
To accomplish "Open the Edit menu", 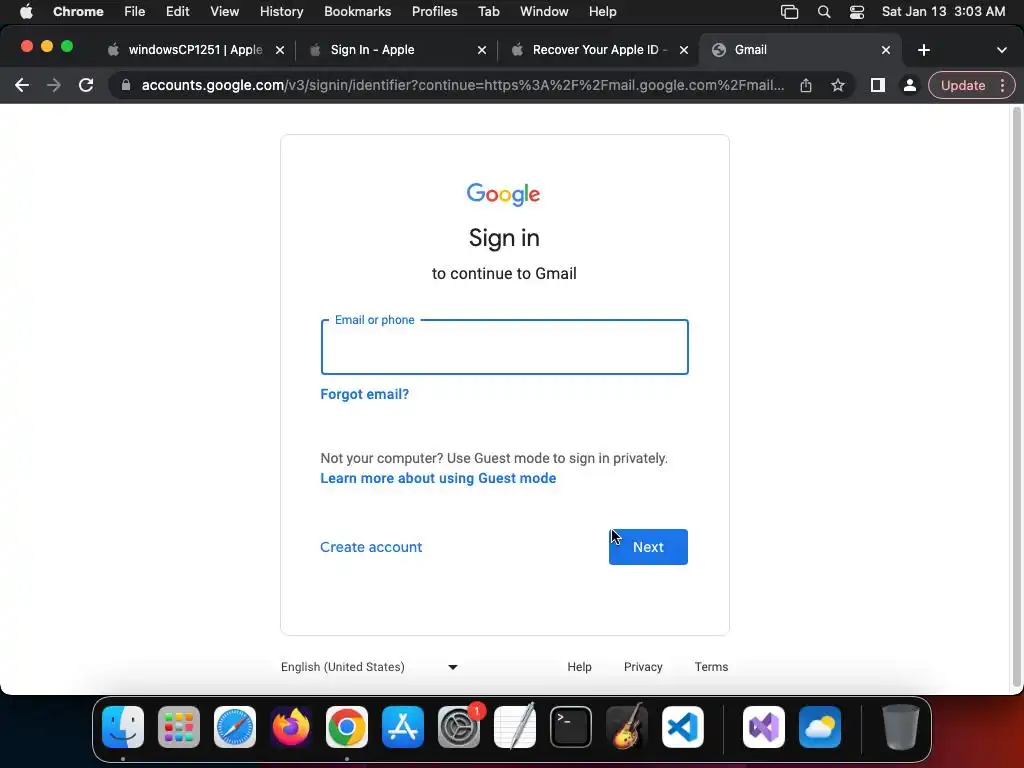I will (177, 12).
